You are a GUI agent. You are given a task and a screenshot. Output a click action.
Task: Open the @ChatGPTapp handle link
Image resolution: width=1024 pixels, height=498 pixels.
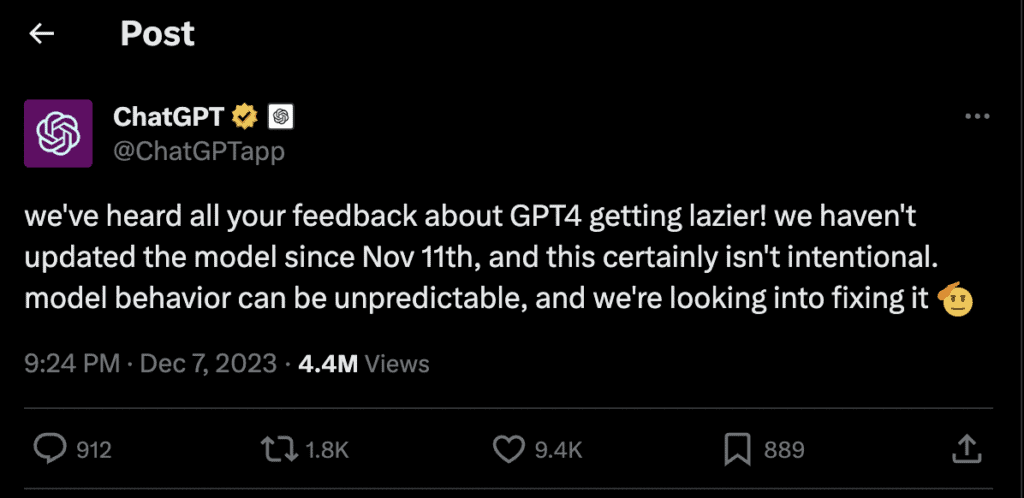199,151
